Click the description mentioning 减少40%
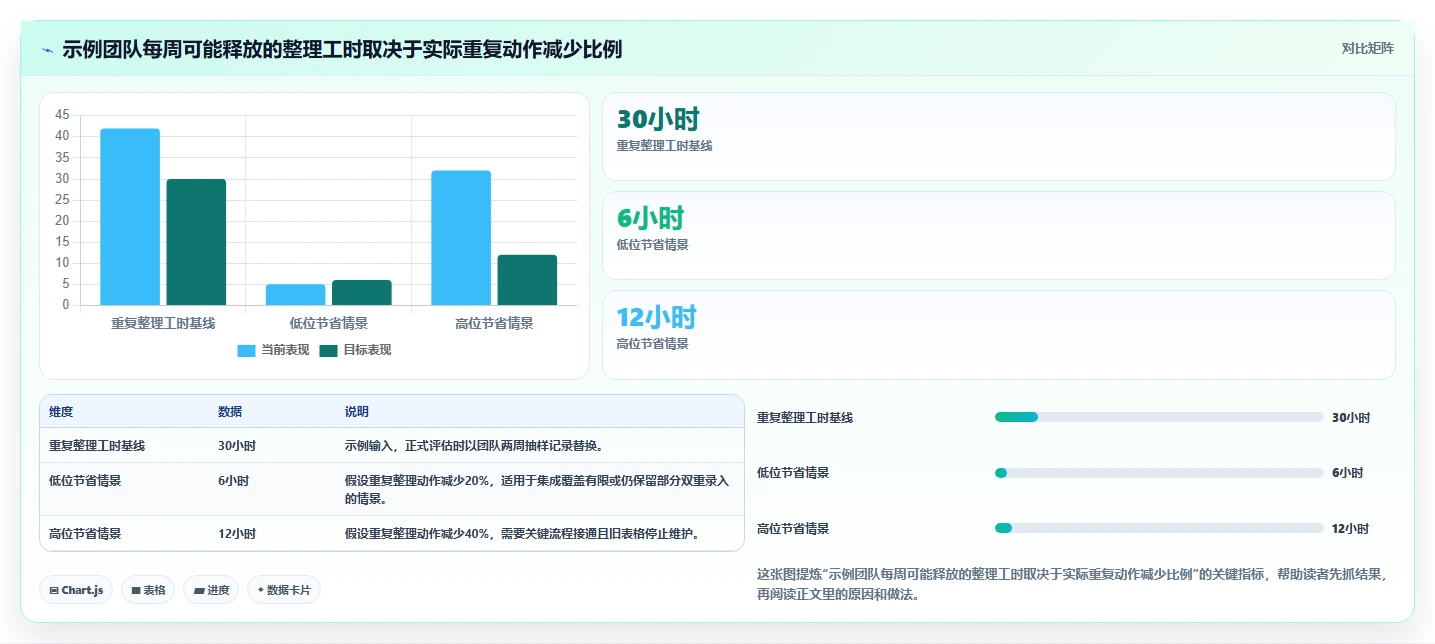 (x=522, y=534)
